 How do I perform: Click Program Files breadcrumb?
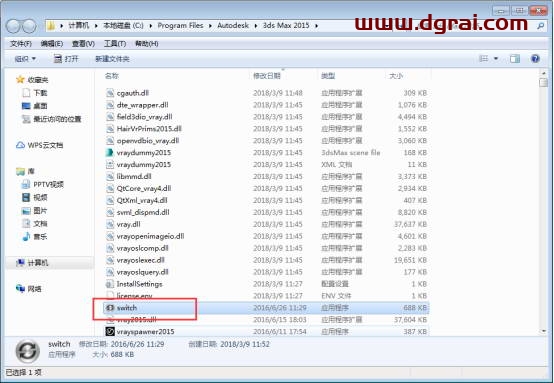pyautogui.click(x=180, y=25)
